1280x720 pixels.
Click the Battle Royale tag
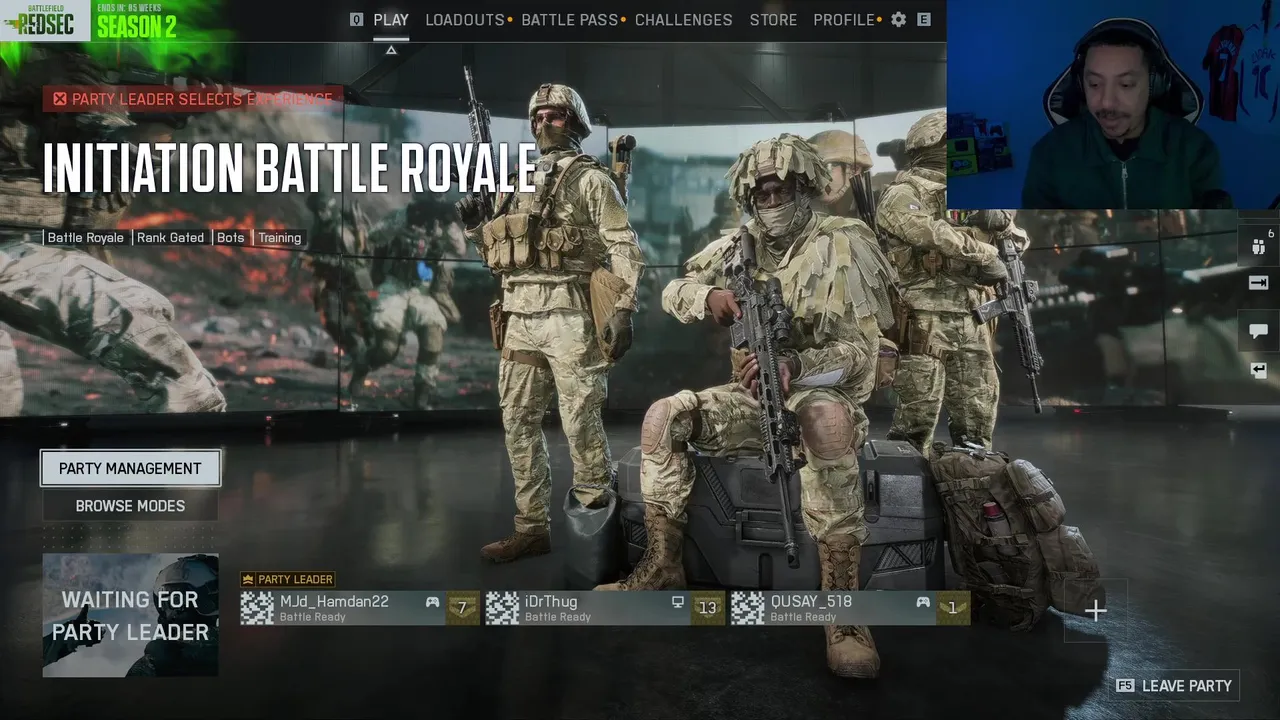[x=86, y=238]
